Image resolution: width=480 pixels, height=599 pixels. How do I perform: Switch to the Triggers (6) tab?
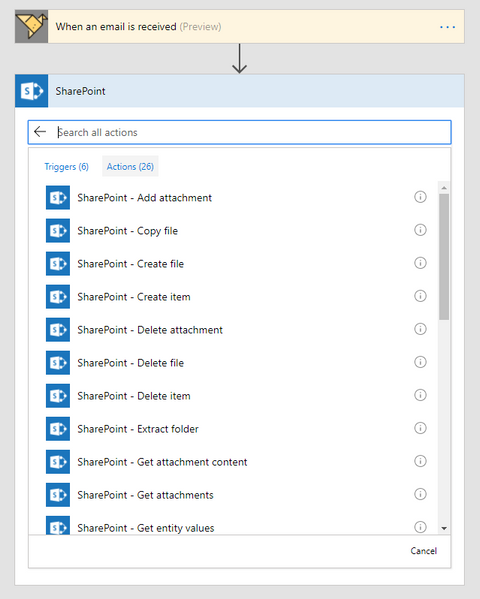pos(66,167)
